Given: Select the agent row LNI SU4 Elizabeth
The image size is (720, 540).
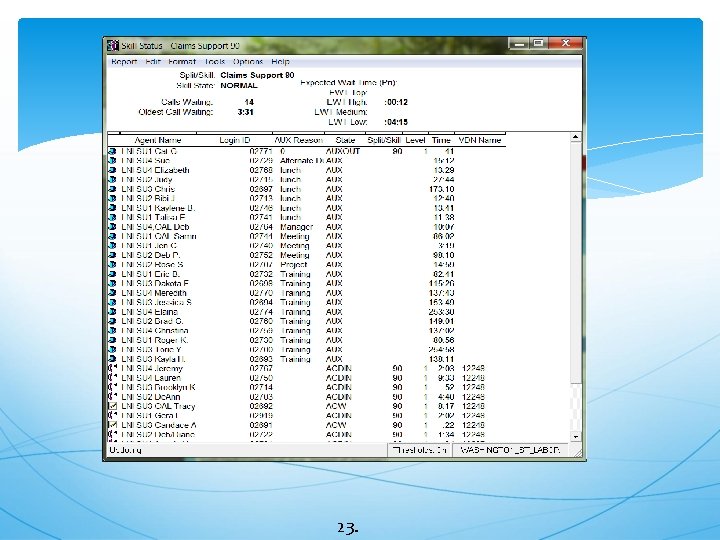Looking at the screenshot, I should [x=306, y=170].
